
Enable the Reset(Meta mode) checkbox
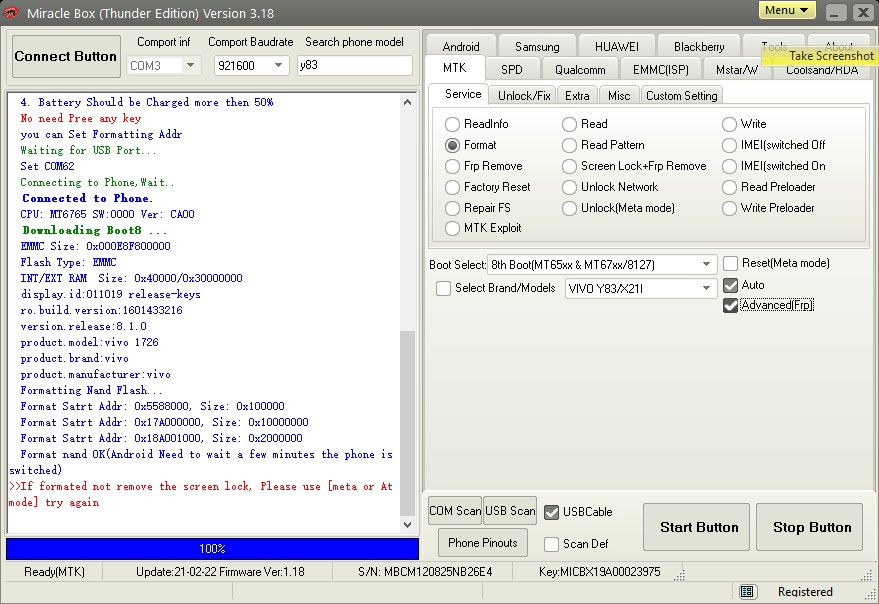click(x=730, y=263)
